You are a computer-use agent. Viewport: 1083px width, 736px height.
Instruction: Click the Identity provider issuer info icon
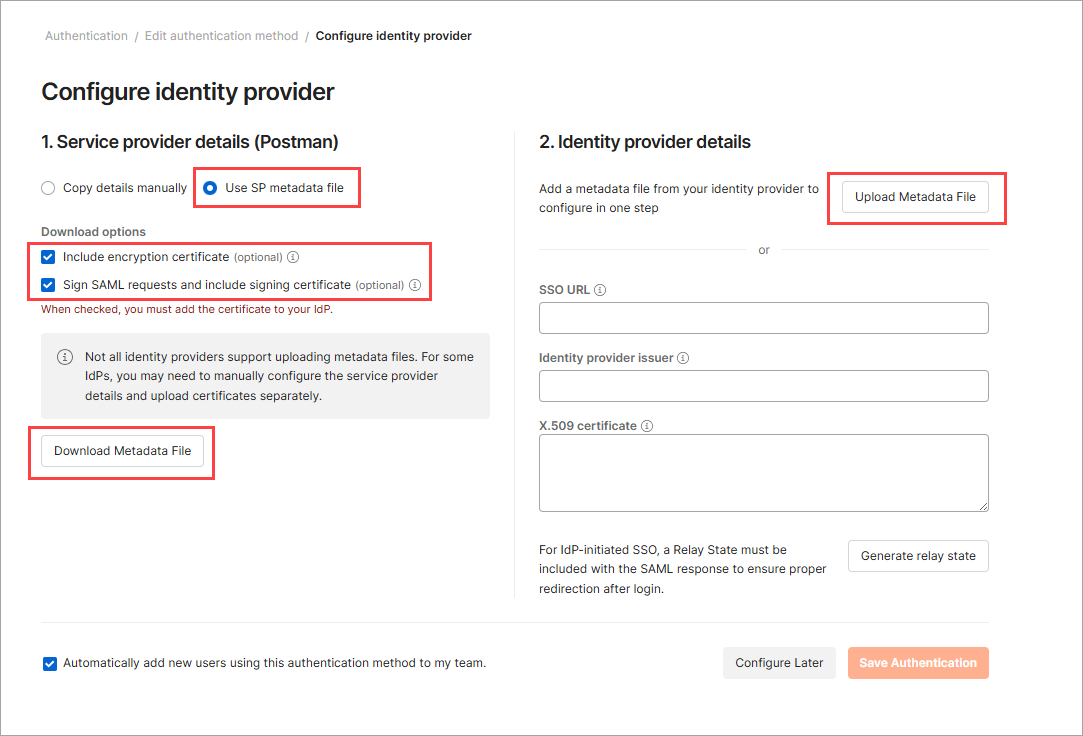click(x=682, y=358)
